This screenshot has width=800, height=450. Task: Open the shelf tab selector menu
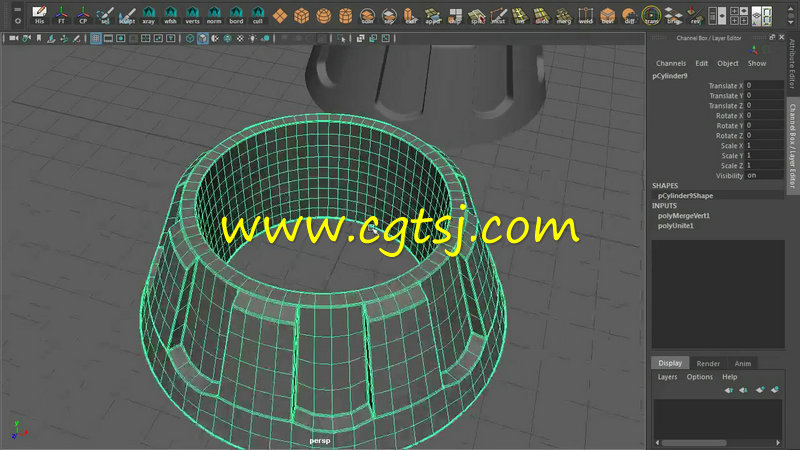(x=18, y=9)
